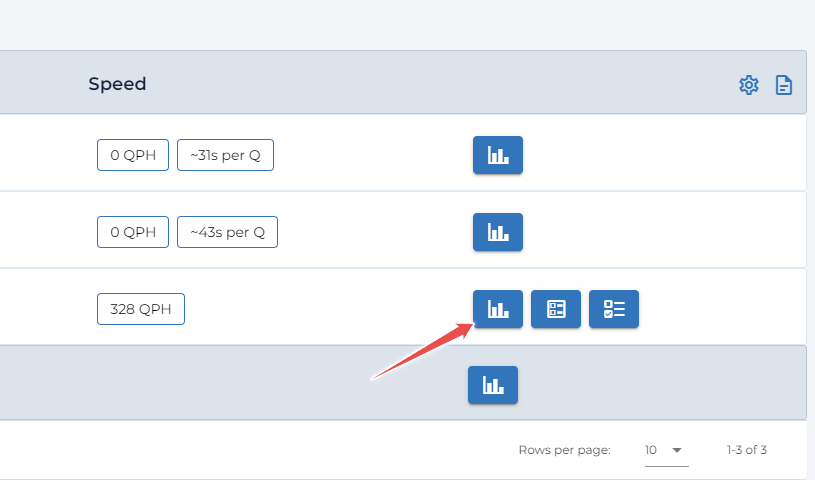This screenshot has height=480, width=815.
Task: Click checklist button in 328 QPH row
Action: point(613,309)
